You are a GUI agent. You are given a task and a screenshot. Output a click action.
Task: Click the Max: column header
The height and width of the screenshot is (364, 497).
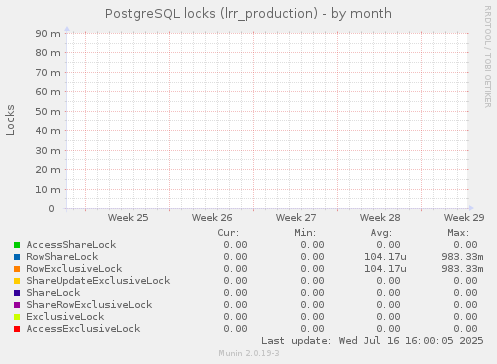[x=458, y=233]
